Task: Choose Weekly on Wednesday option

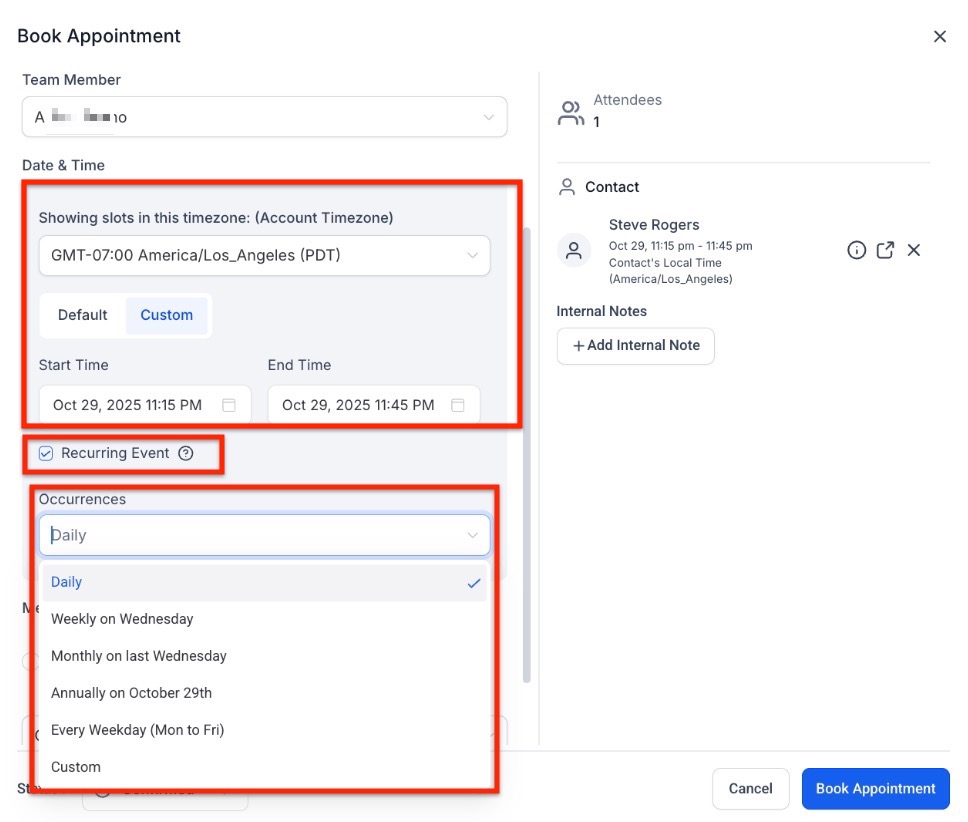Action: 122,619
